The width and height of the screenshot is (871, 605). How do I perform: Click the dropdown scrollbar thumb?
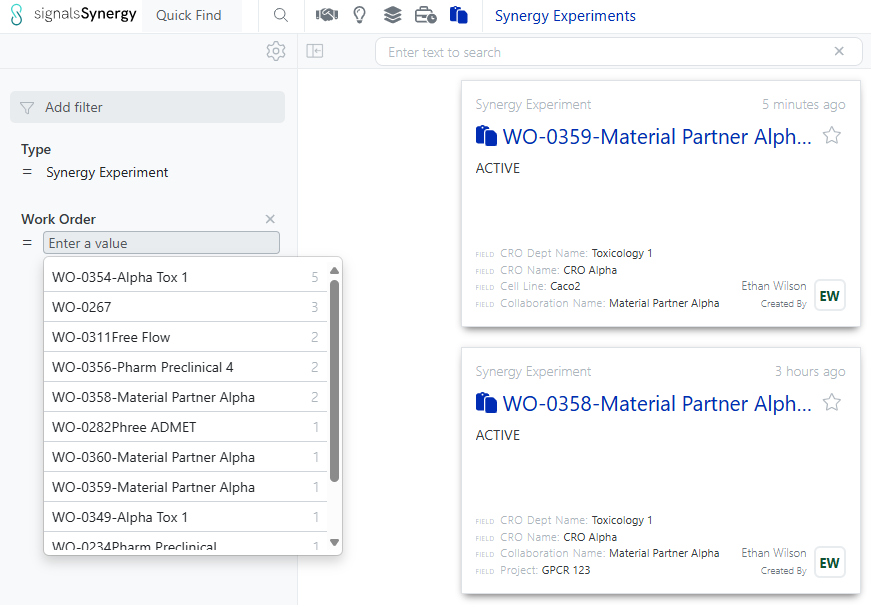click(x=334, y=381)
